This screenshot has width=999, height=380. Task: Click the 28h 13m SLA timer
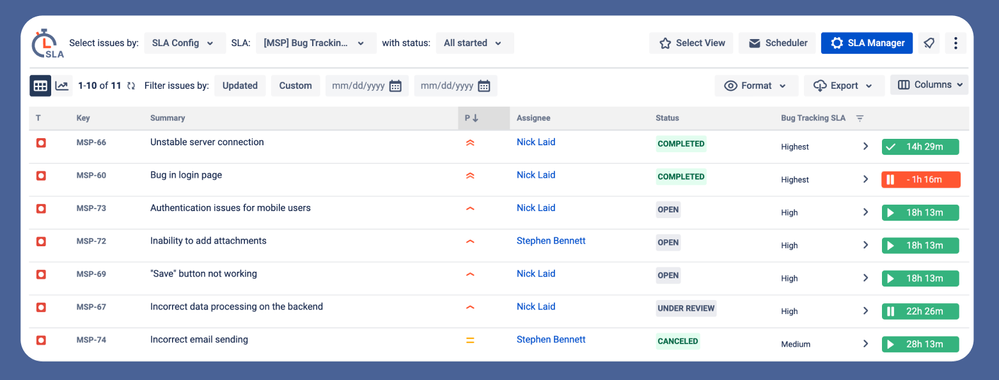pos(921,344)
